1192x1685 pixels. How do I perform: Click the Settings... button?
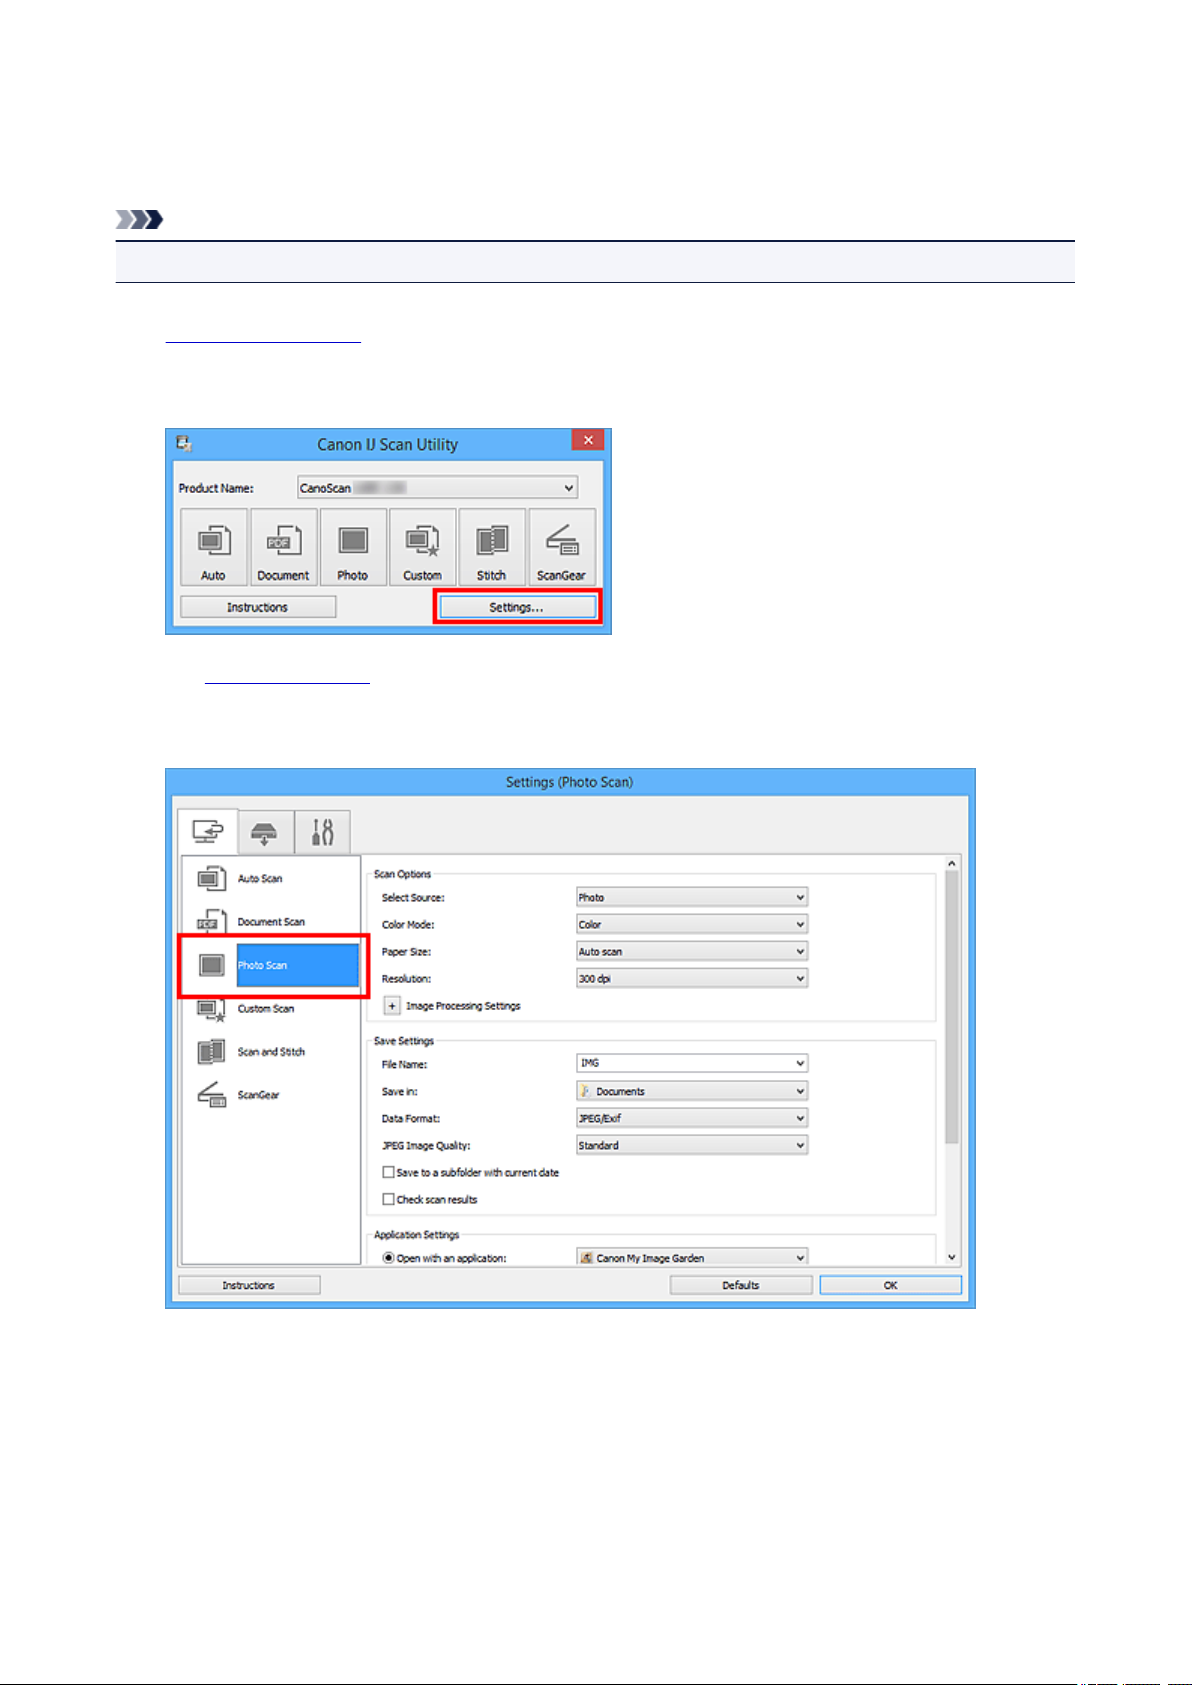click(x=516, y=607)
